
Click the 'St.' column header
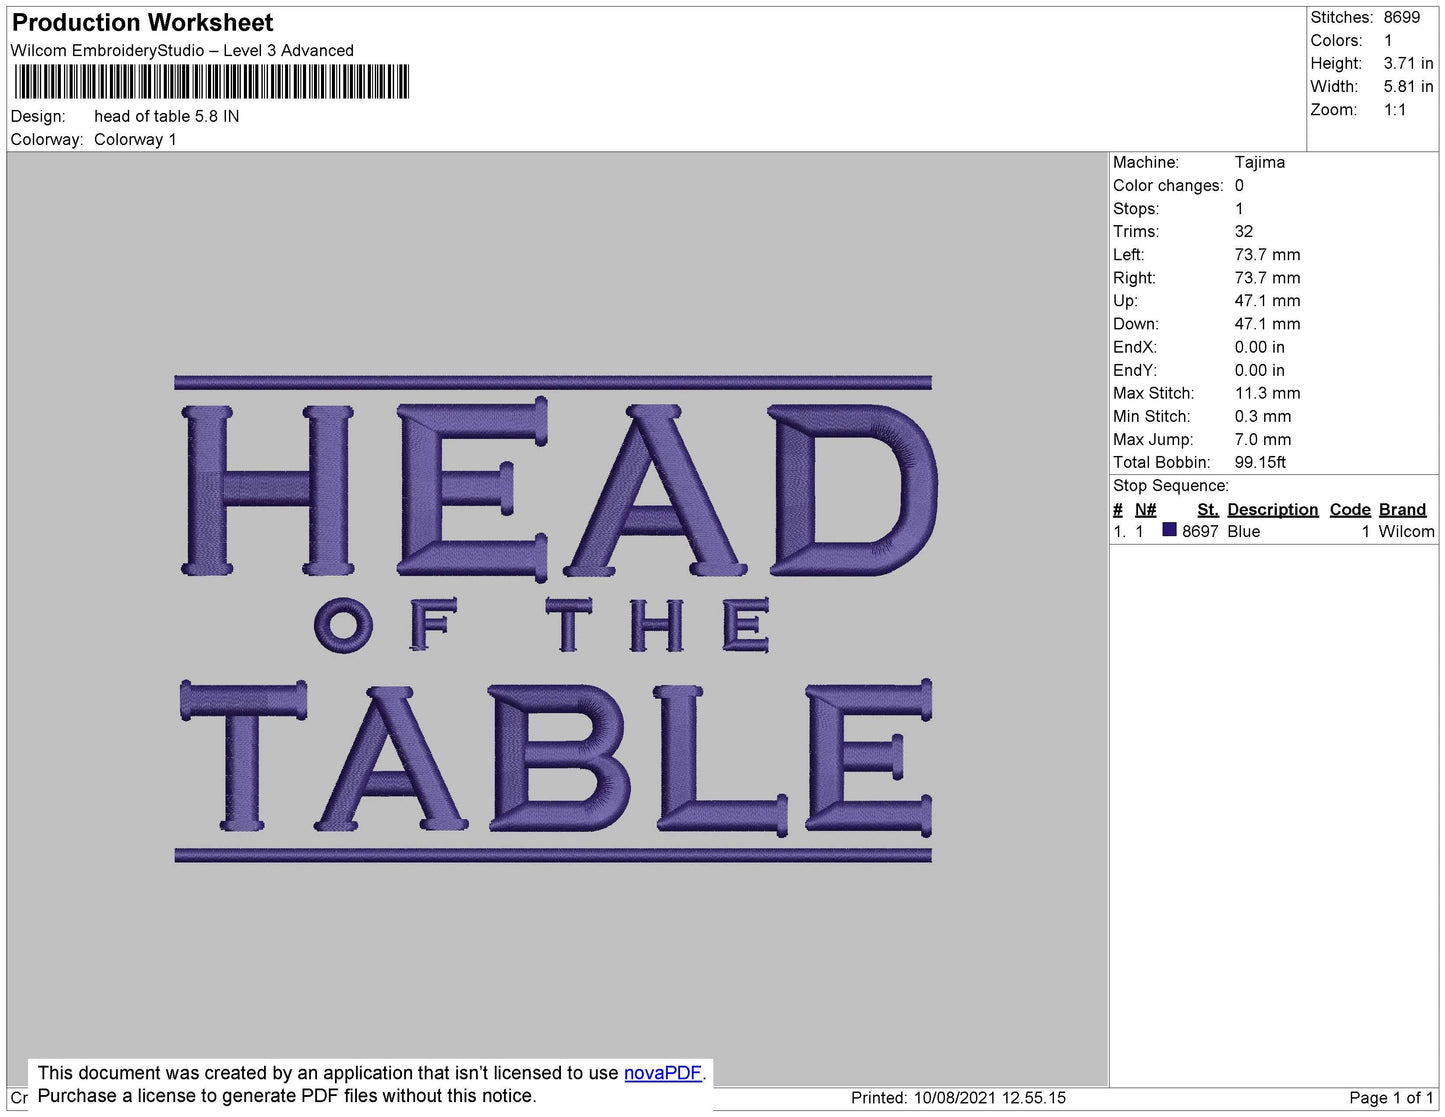(x=1208, y=509)
